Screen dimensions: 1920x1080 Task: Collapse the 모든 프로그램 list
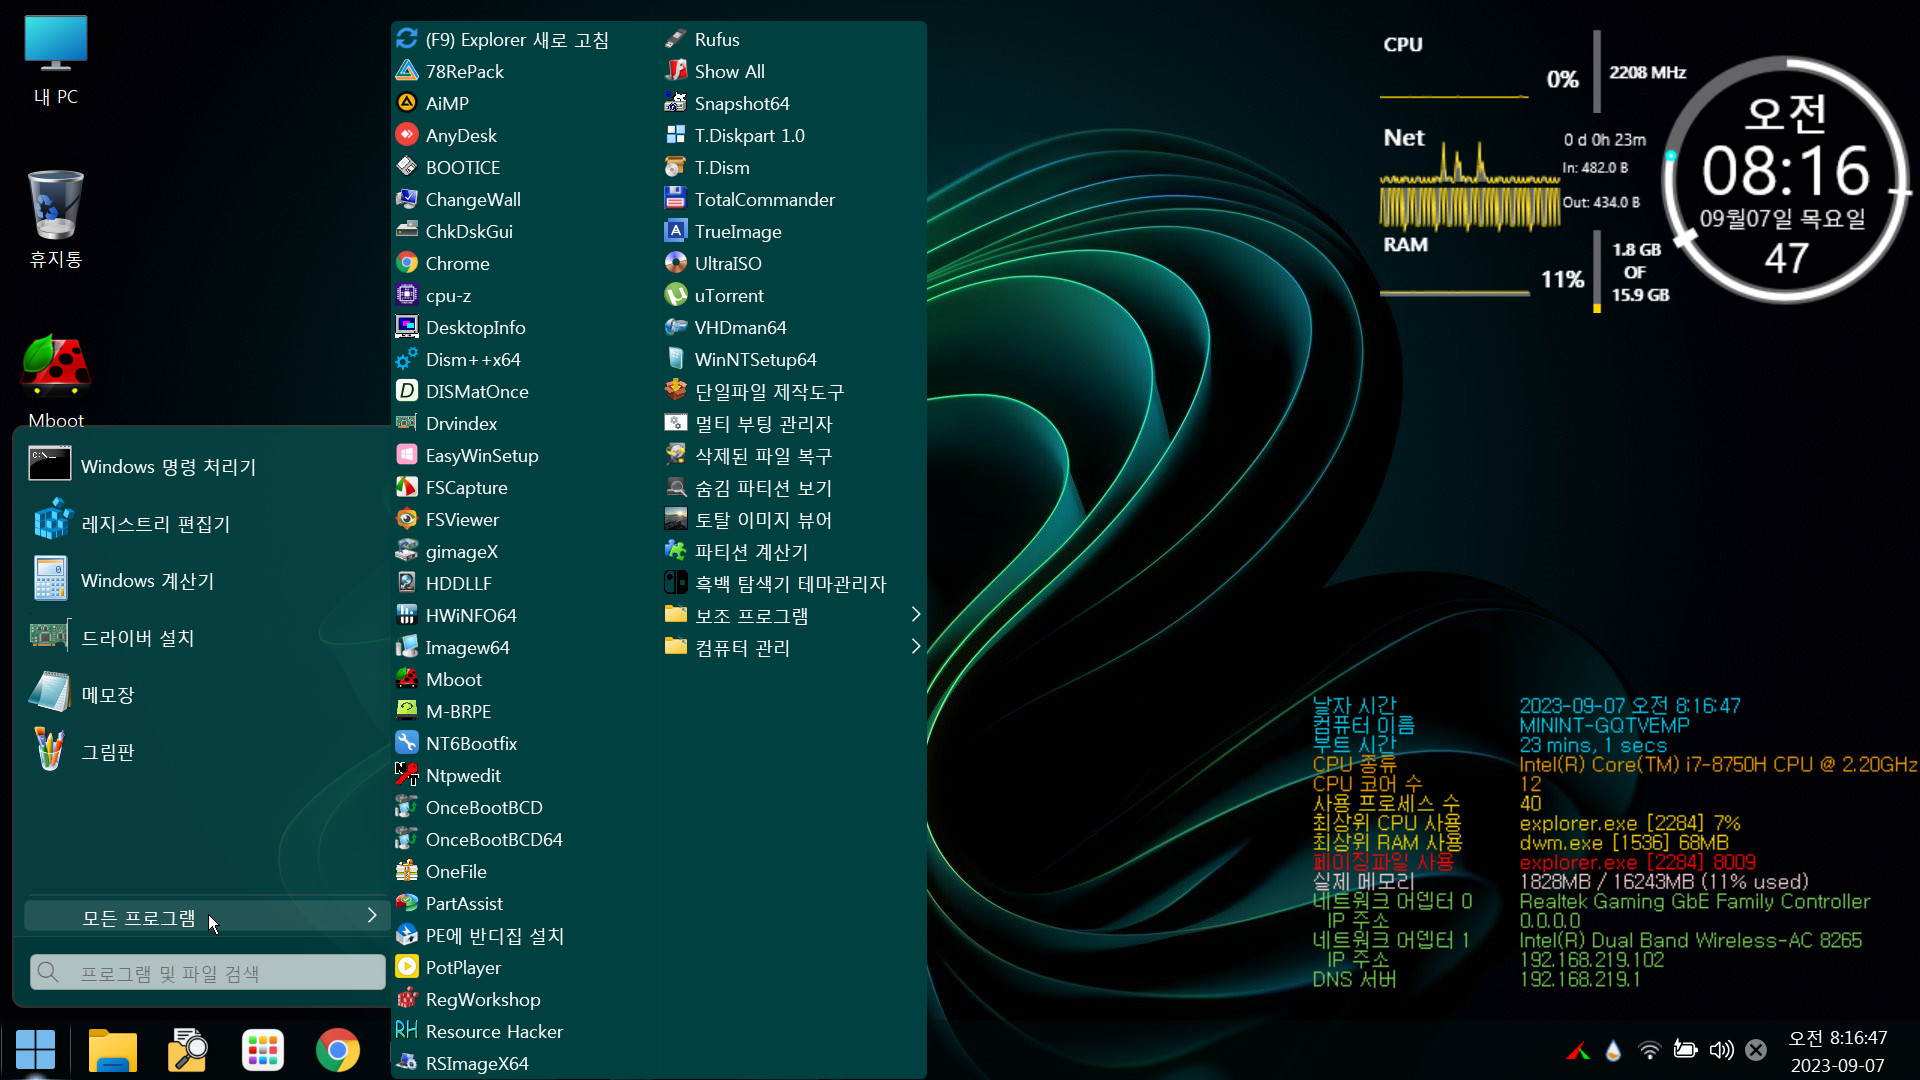[x=205, y=917]
